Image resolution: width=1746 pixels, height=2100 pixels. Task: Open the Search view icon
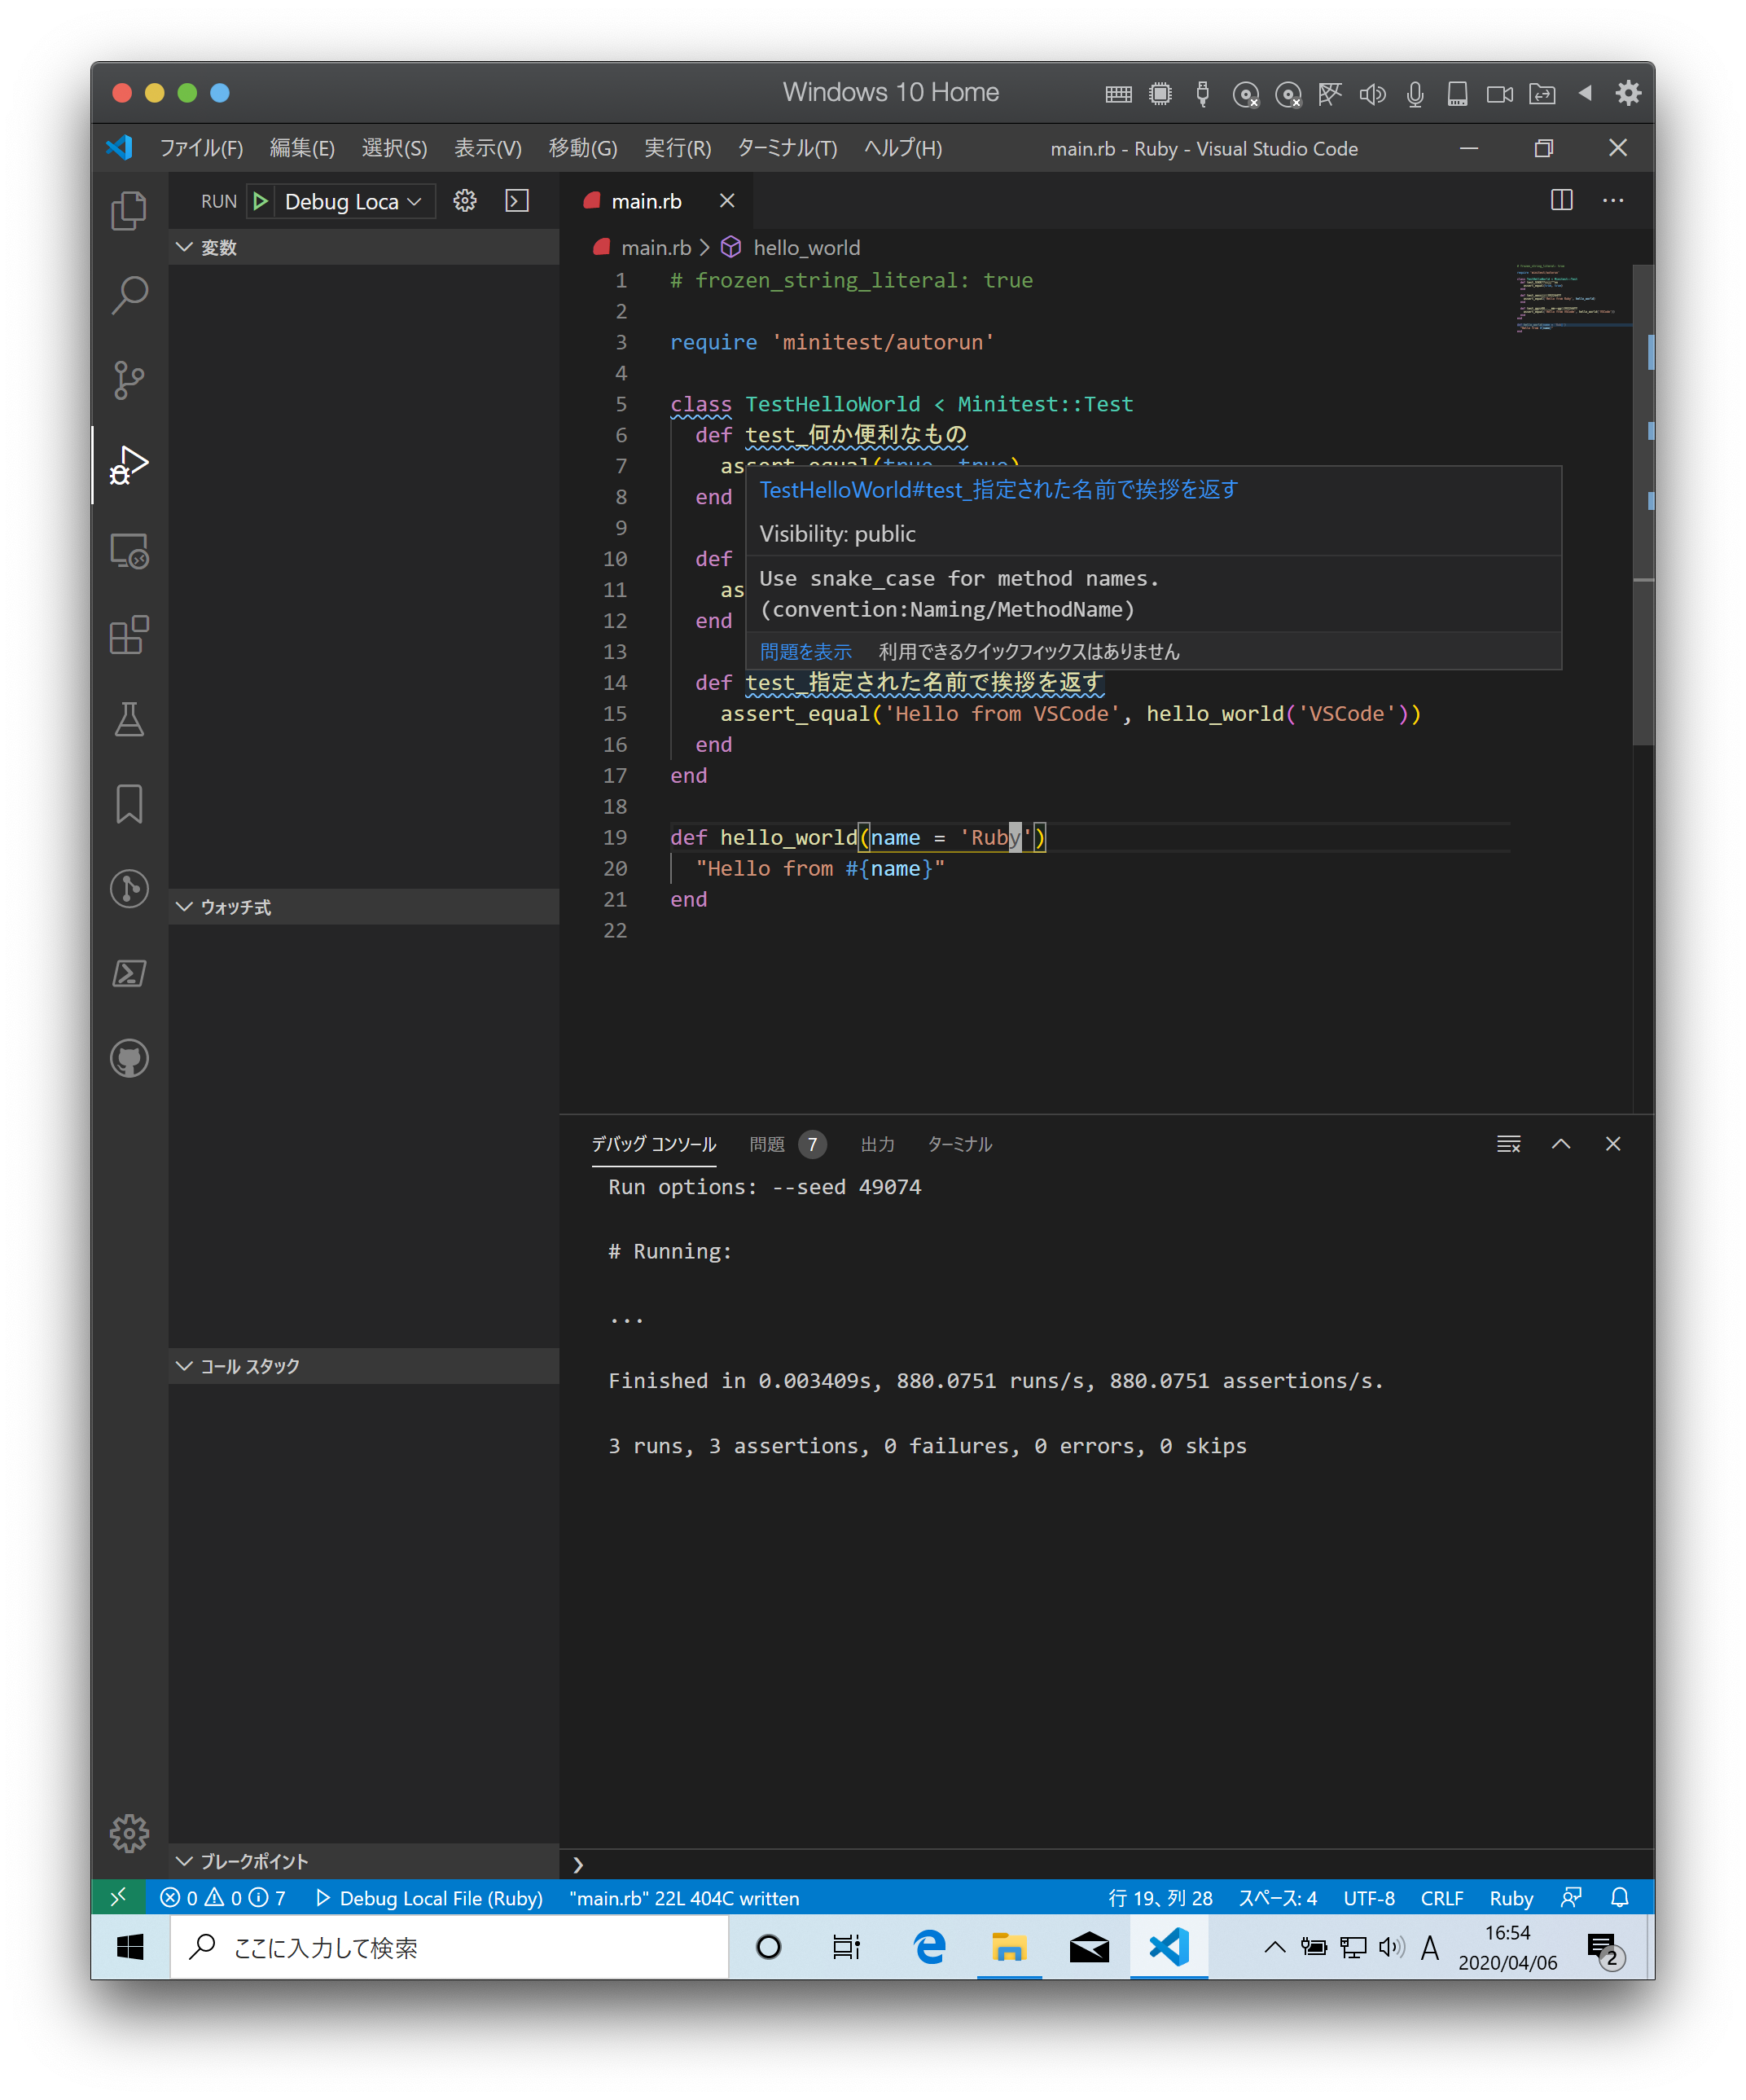[129, 295]
